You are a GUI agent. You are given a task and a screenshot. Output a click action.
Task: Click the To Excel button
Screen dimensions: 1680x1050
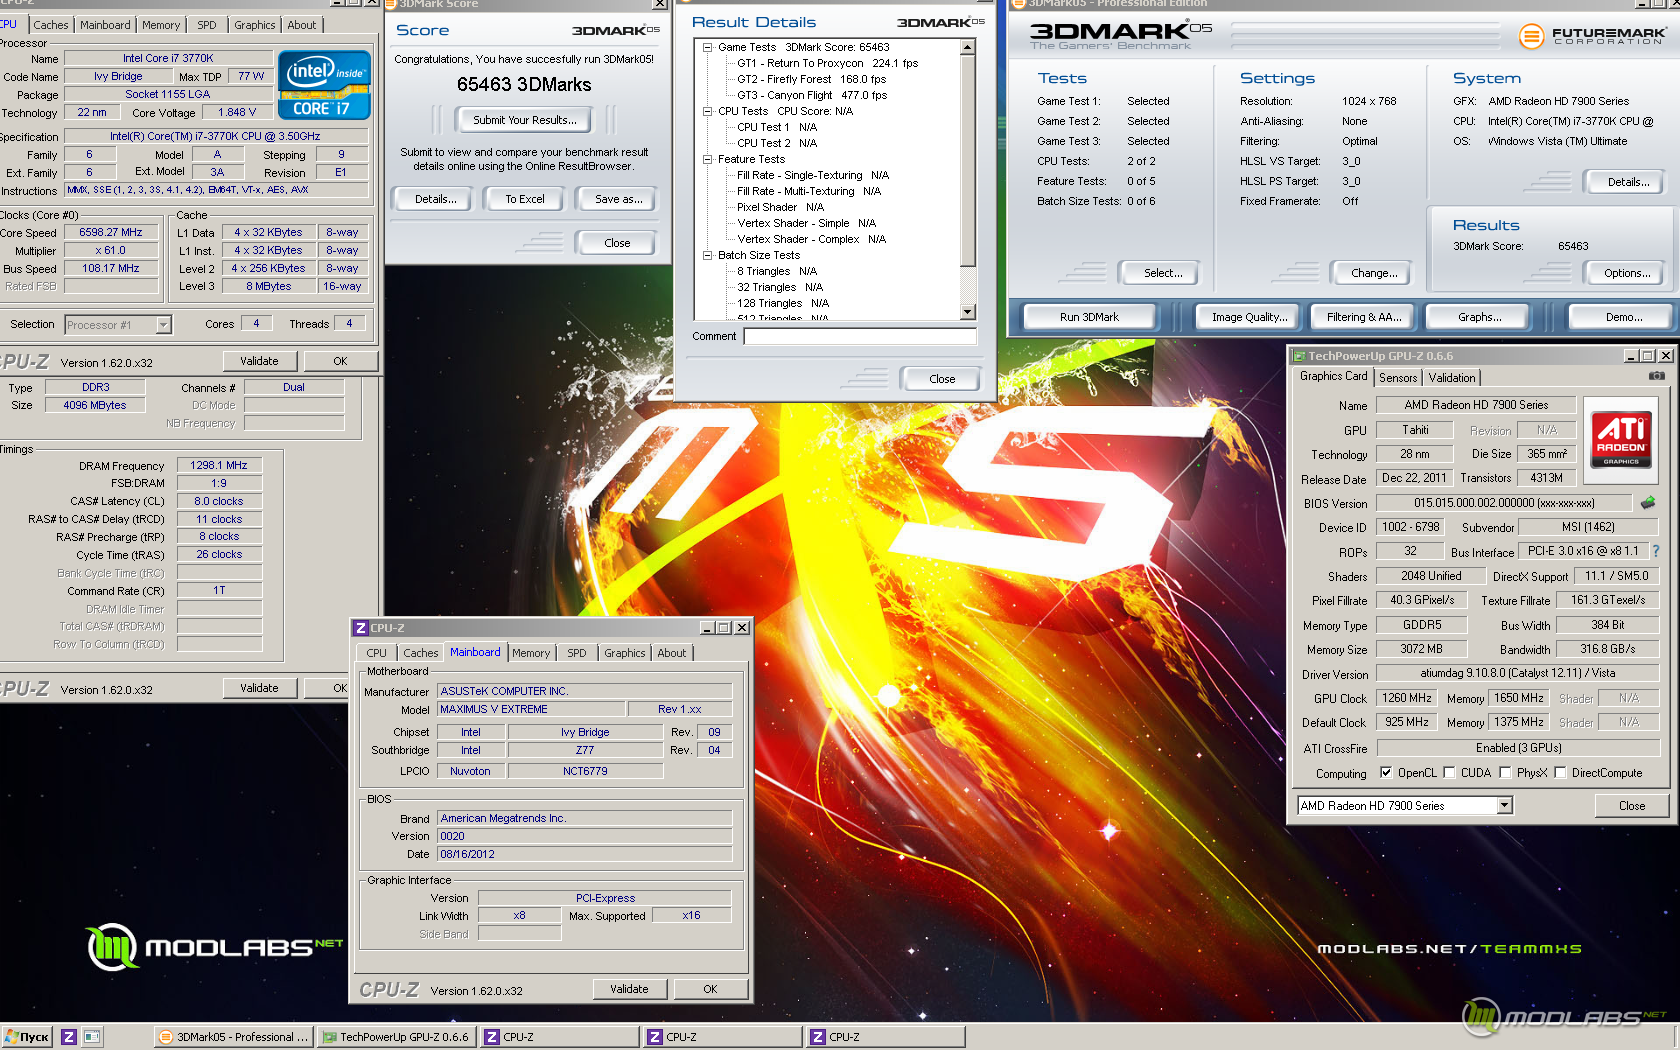[525, 199]
